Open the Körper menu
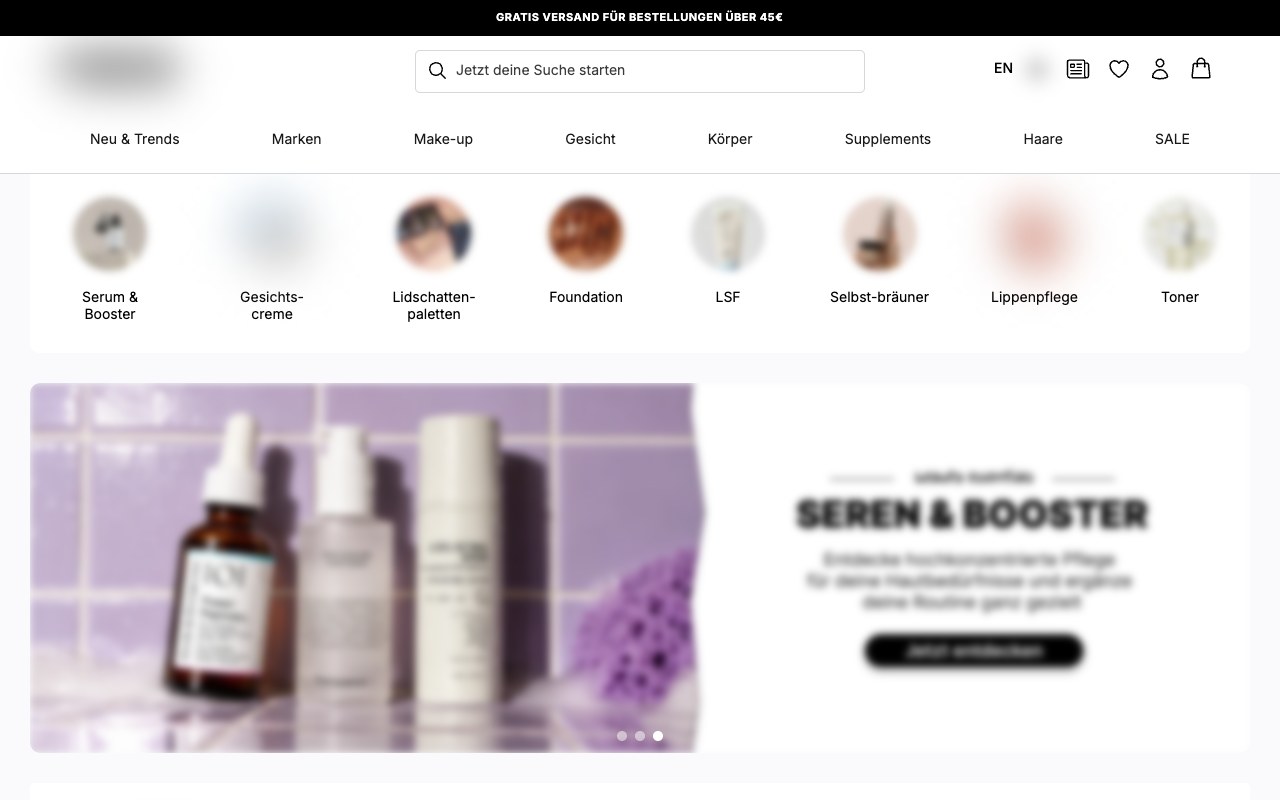The height and width of the screenshot is (800, 1280). (x=730, y=139)
